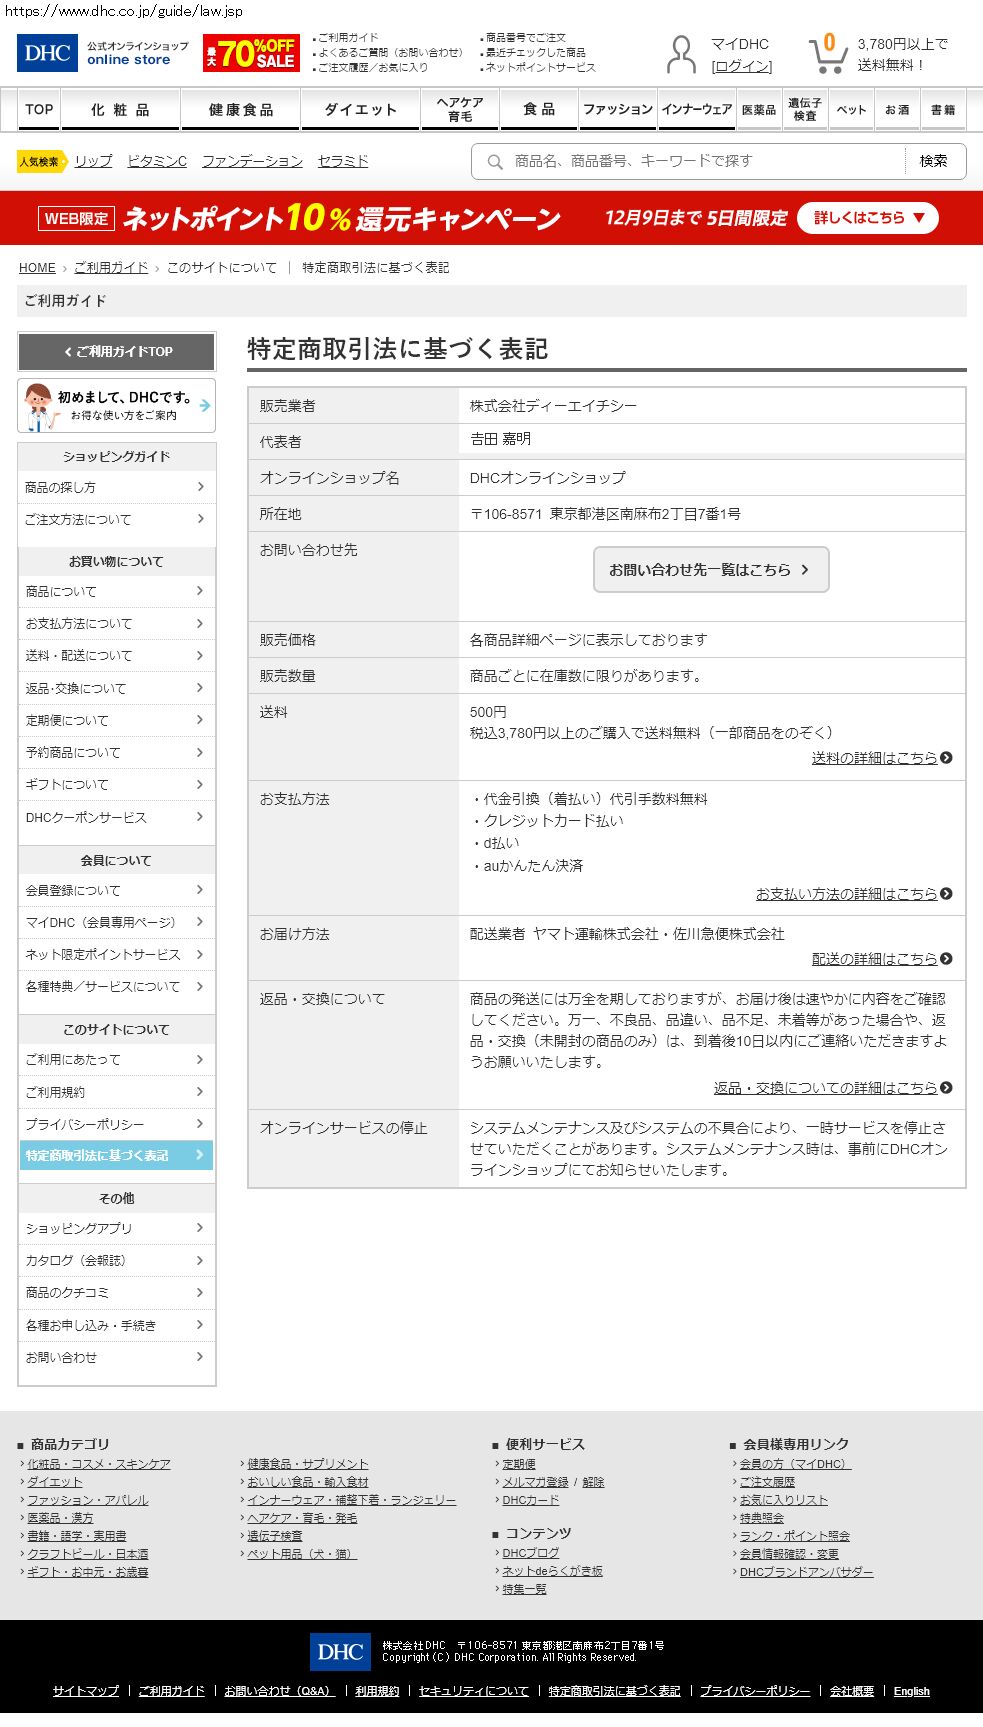Open 返品･交換について sidebar item
This screenshot has height=1727, width=983.
tap(116, 688)
